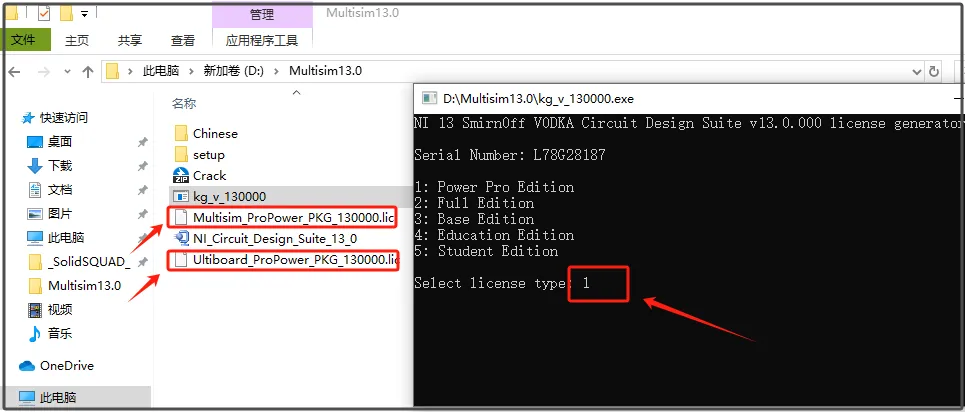Open address bar history dropdown
Screen dimensions: 965x412
pos(918,71)
